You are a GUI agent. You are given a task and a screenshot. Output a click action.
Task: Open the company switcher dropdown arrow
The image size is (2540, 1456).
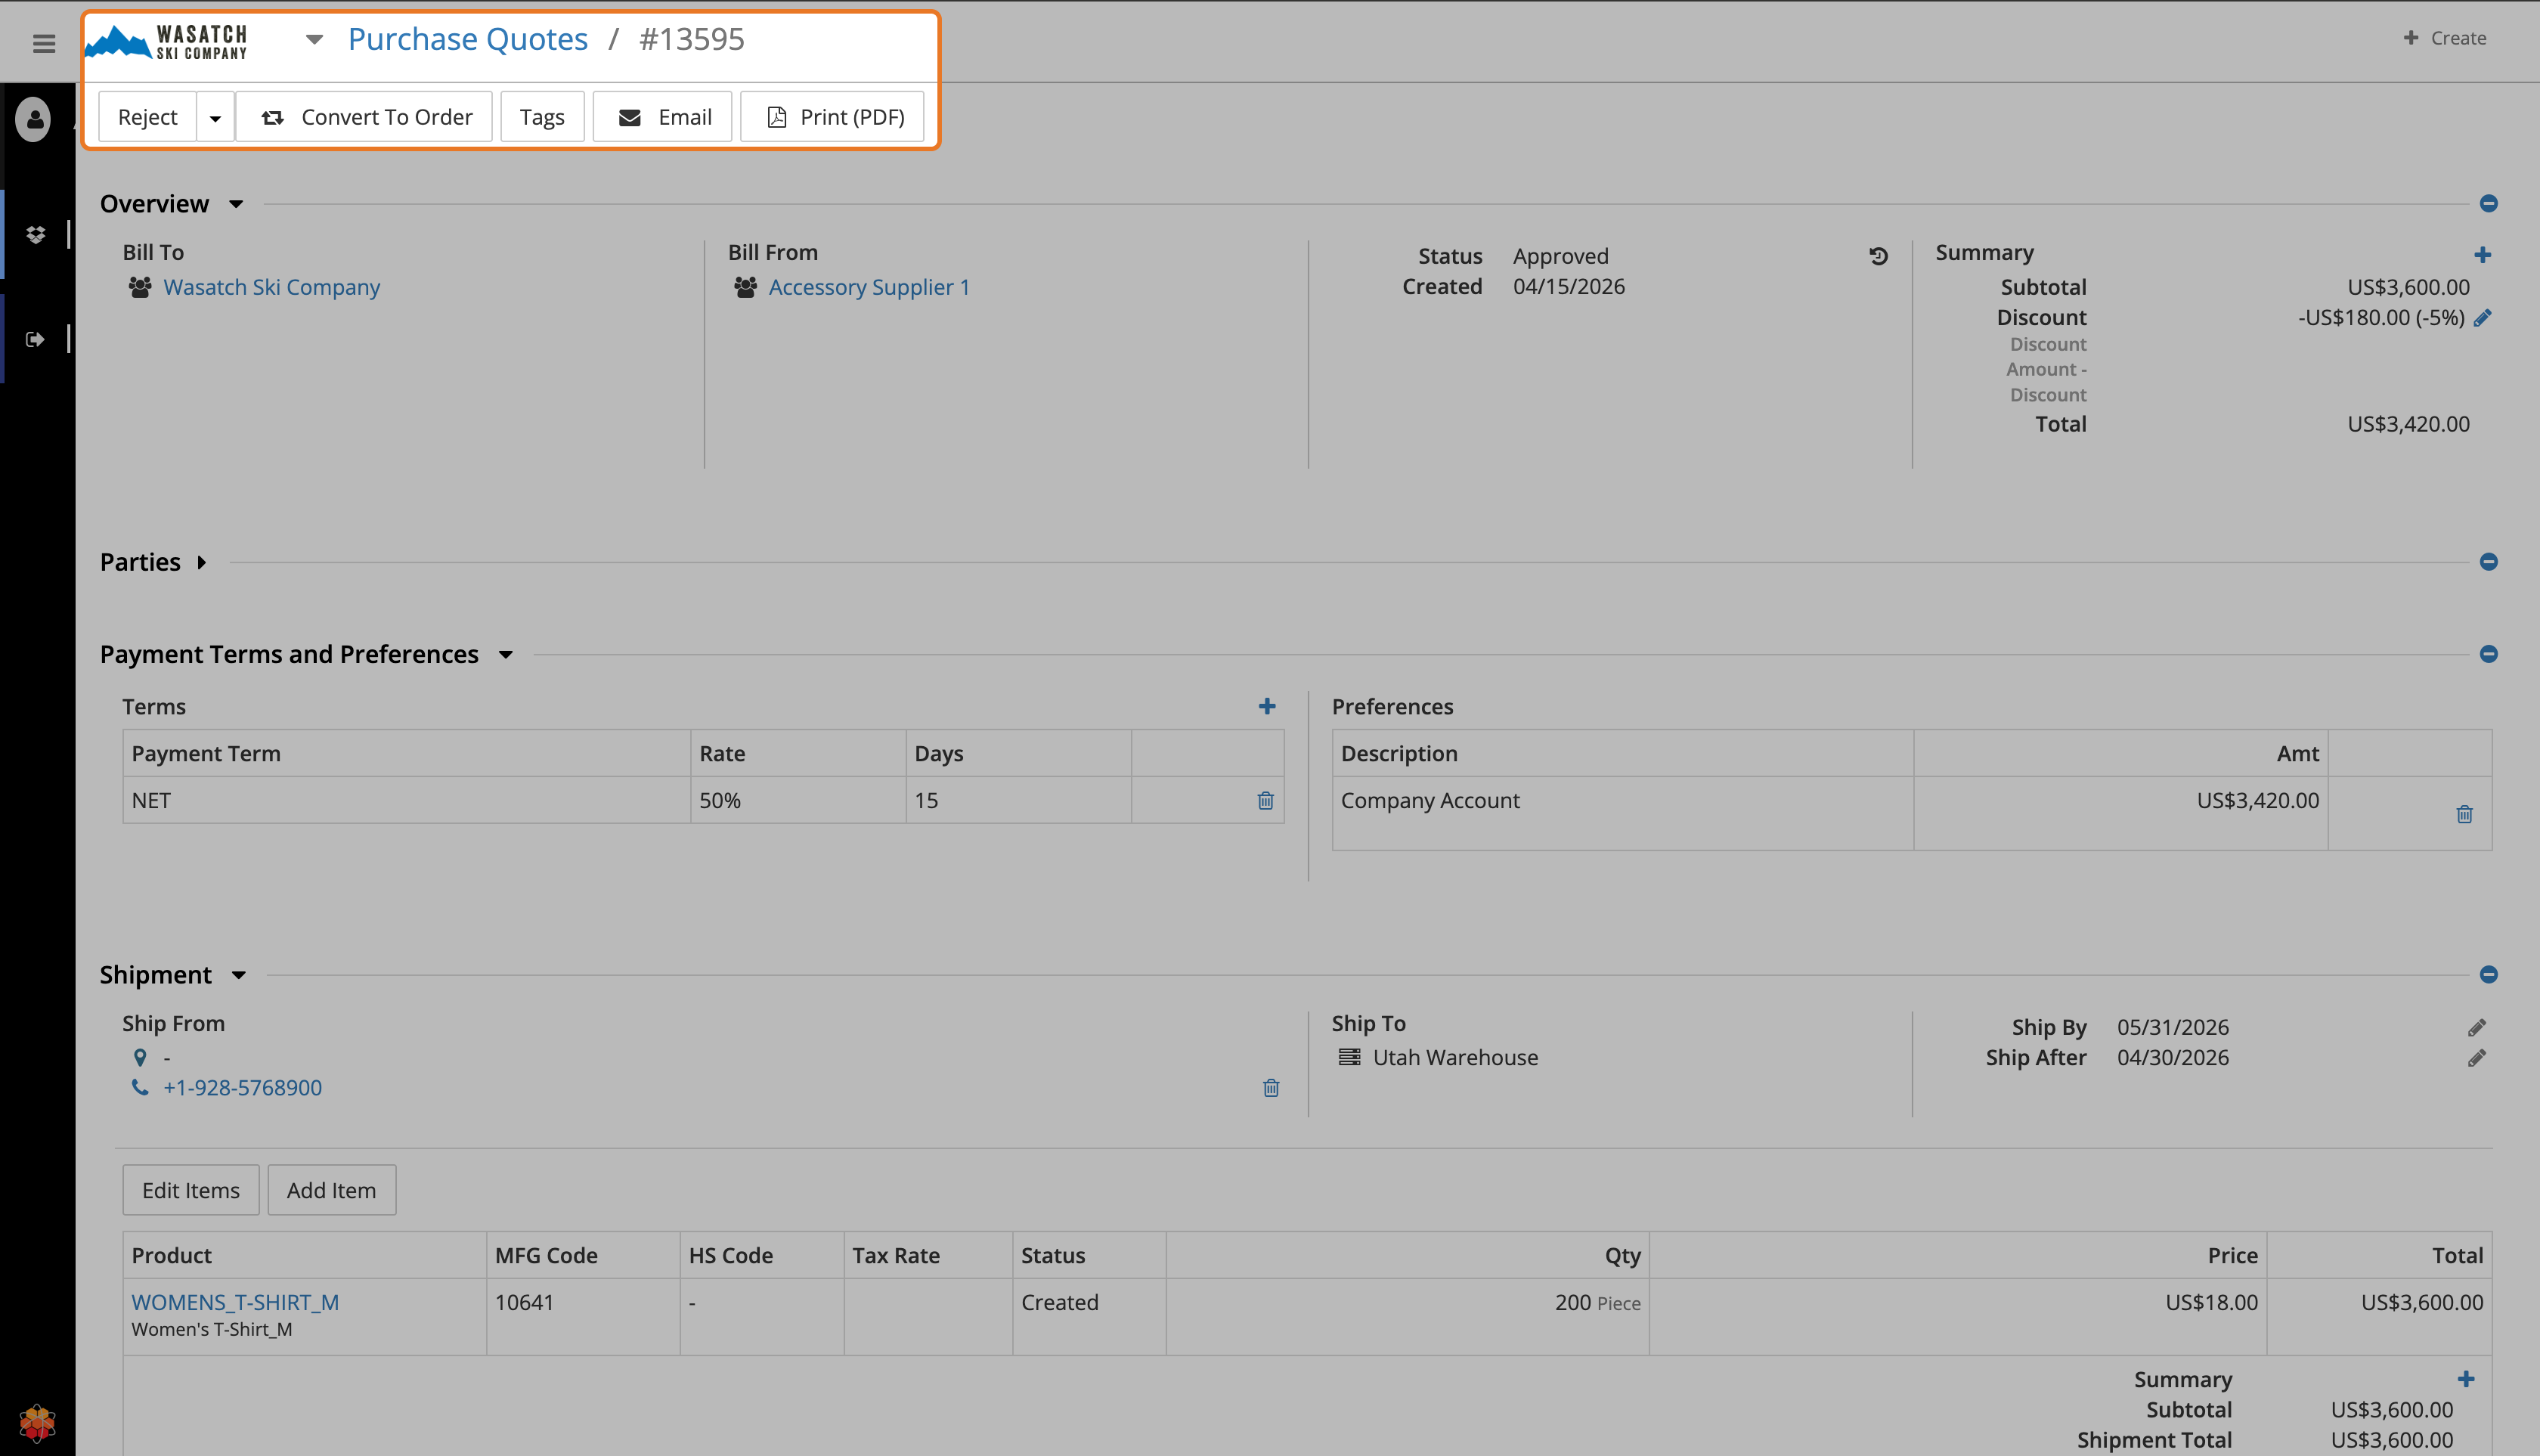pos(314,40)
